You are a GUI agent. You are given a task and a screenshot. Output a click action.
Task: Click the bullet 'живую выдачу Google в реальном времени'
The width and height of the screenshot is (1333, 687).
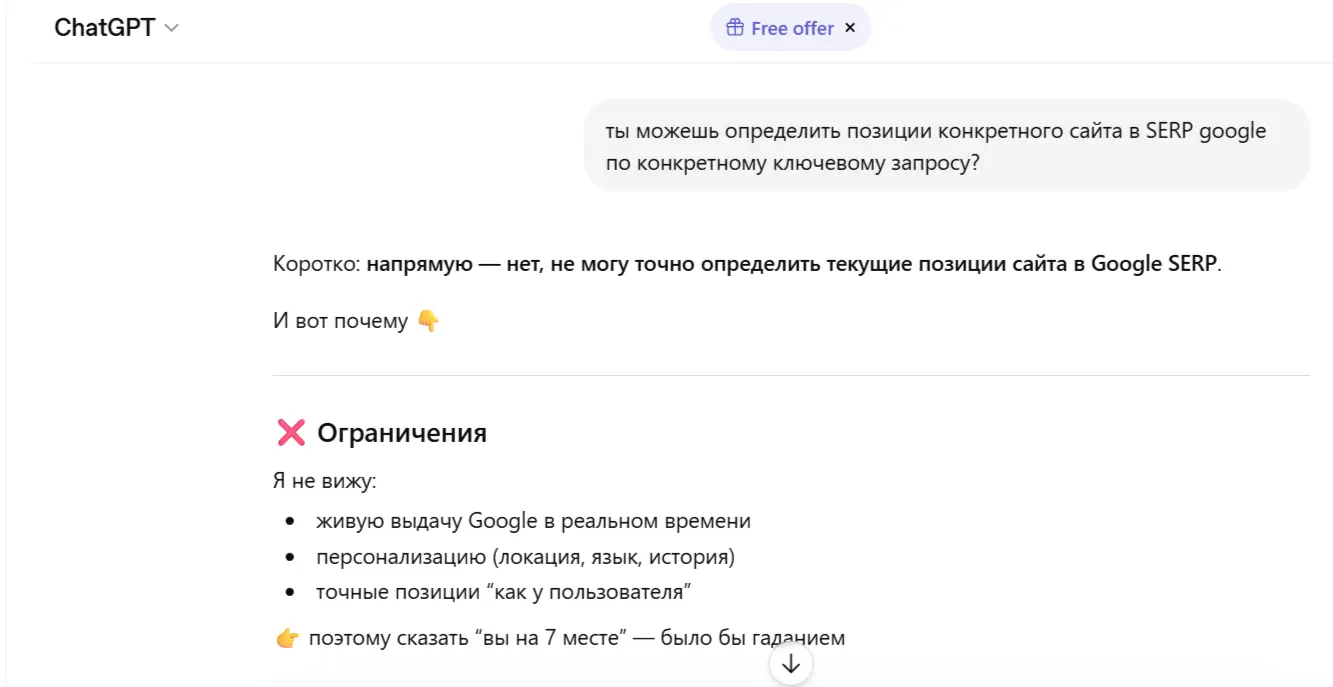click(533, 521)
